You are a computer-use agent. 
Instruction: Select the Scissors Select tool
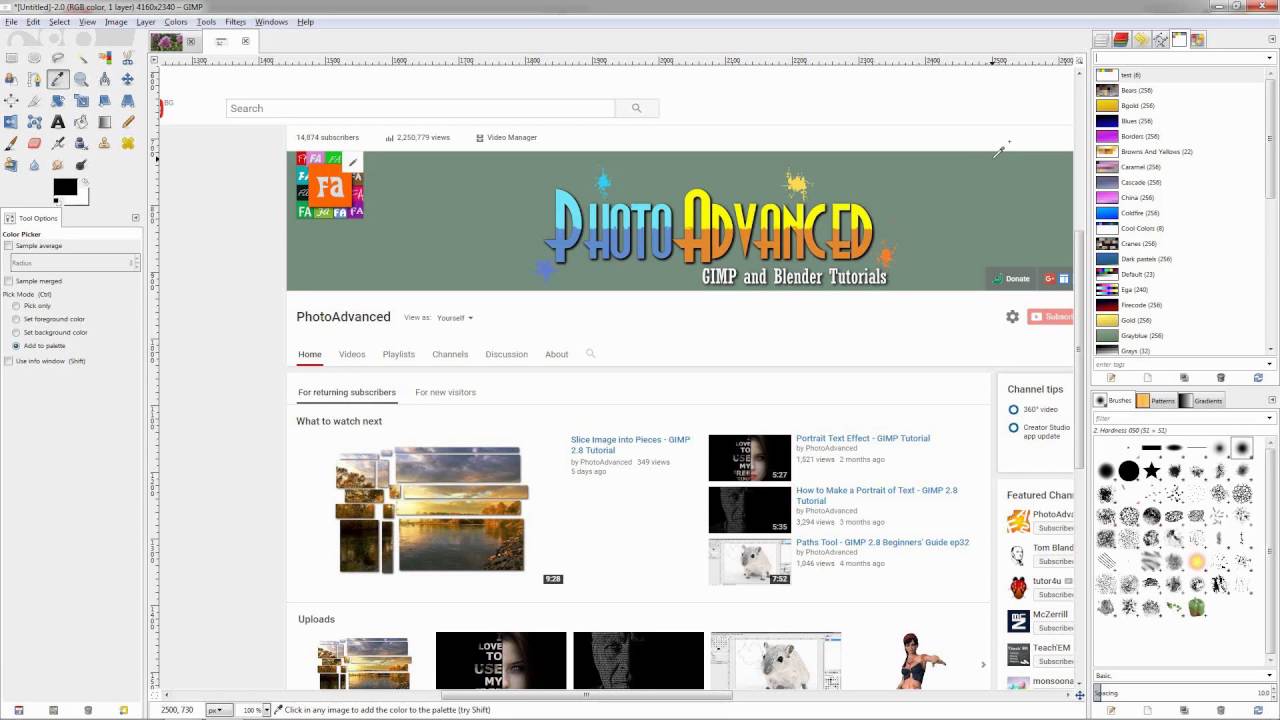pos(128,57)
